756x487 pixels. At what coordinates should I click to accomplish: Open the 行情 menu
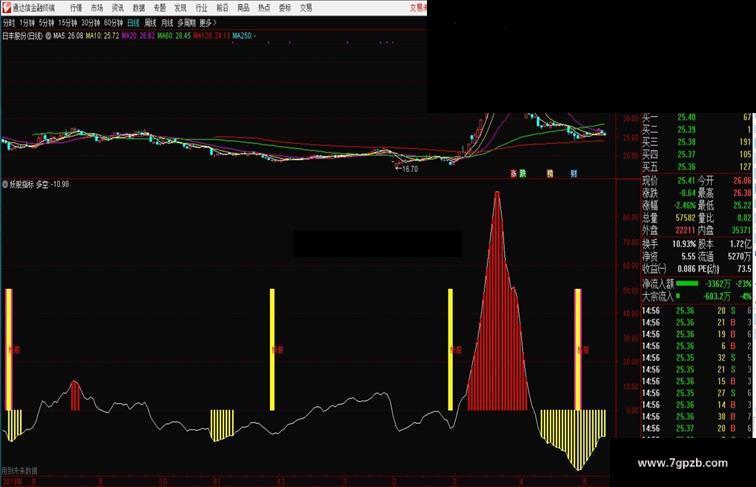(76, 8)
